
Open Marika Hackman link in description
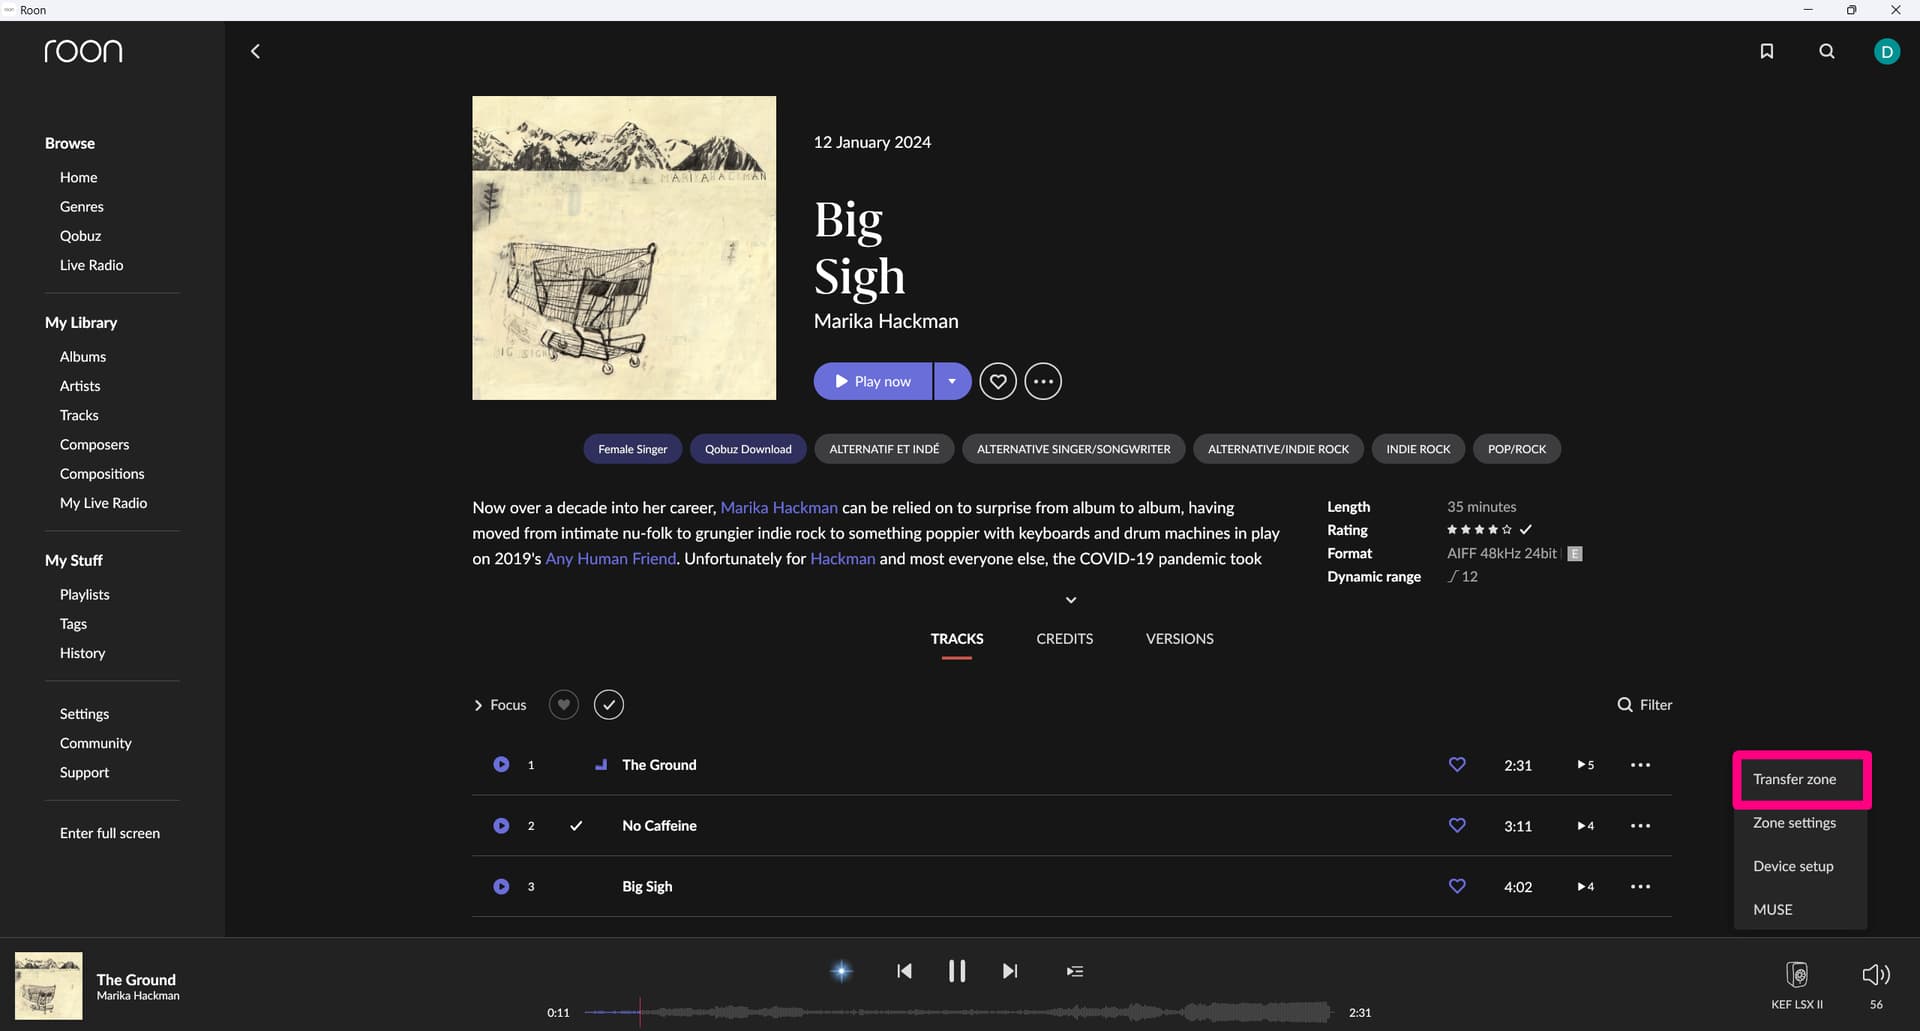pos(779,508)
